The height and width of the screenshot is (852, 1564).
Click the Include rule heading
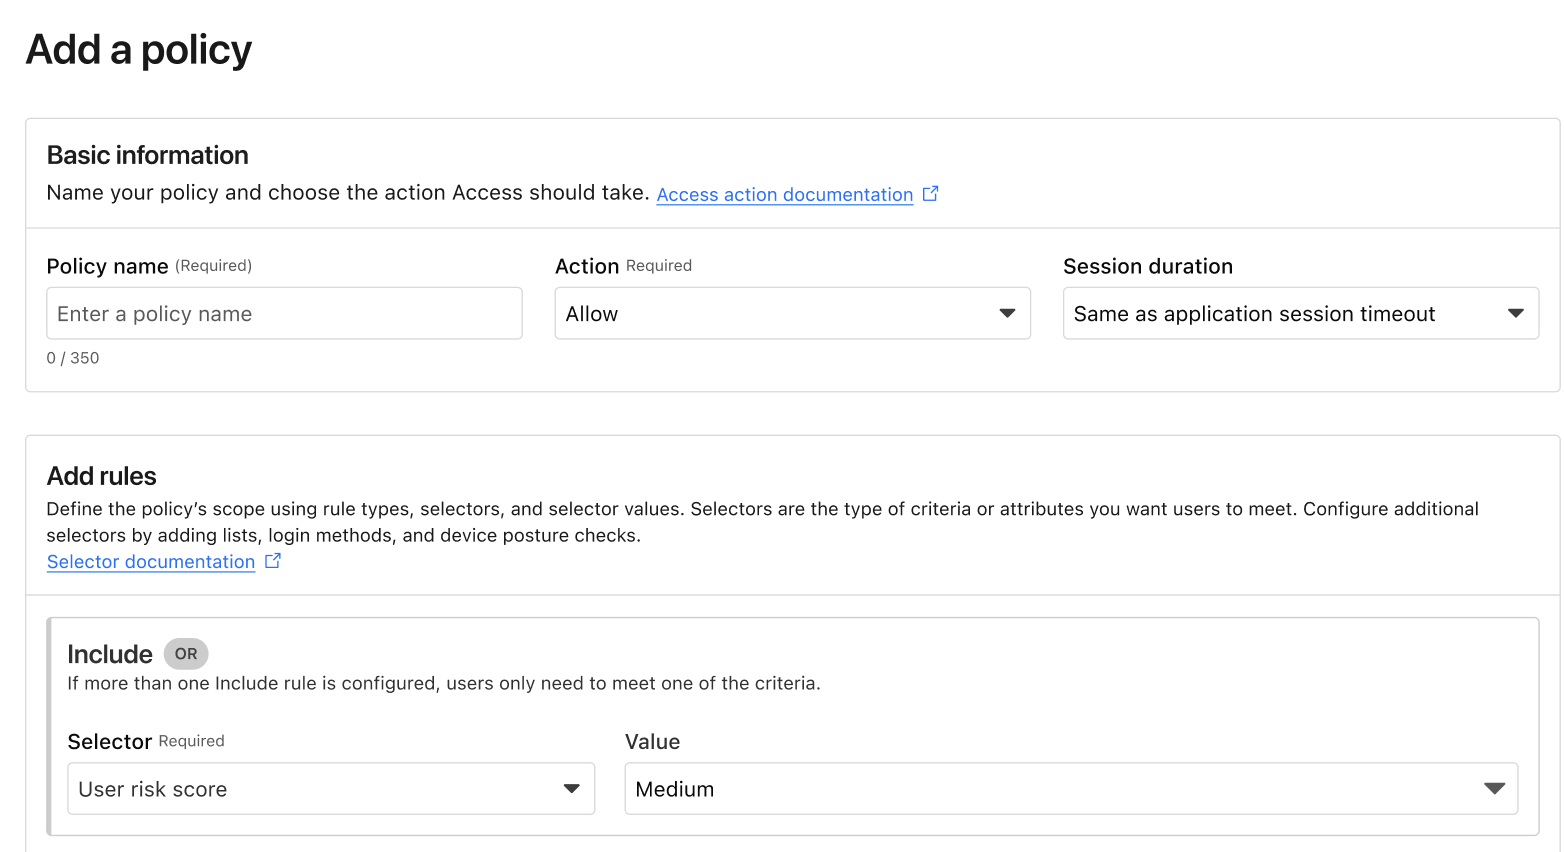(110, 654)
